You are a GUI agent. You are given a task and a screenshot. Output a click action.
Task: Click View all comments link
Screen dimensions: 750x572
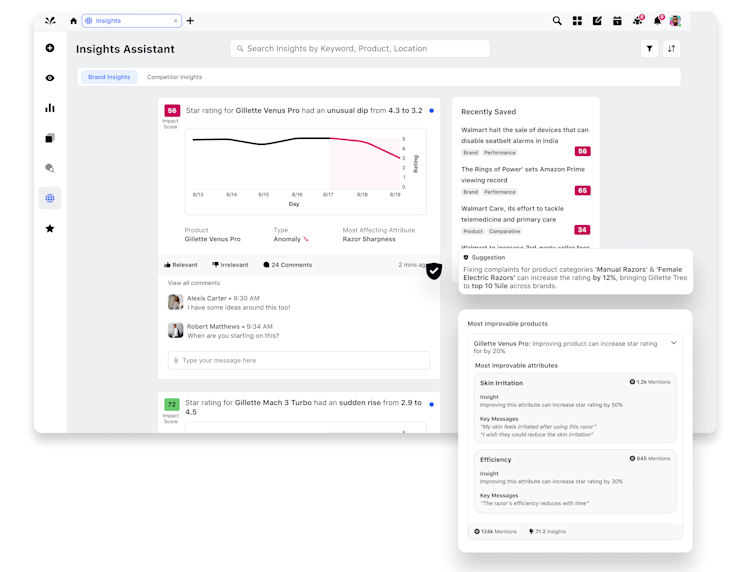[x=194, y=283]
